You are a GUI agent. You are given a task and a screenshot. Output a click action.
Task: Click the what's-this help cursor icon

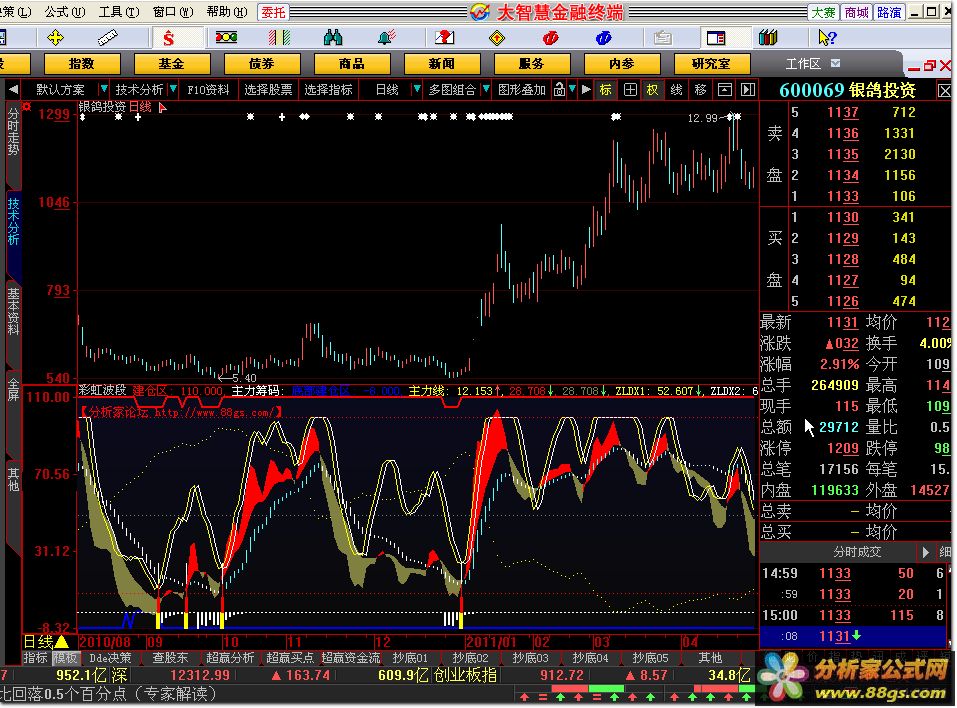(x=826, y=38)
